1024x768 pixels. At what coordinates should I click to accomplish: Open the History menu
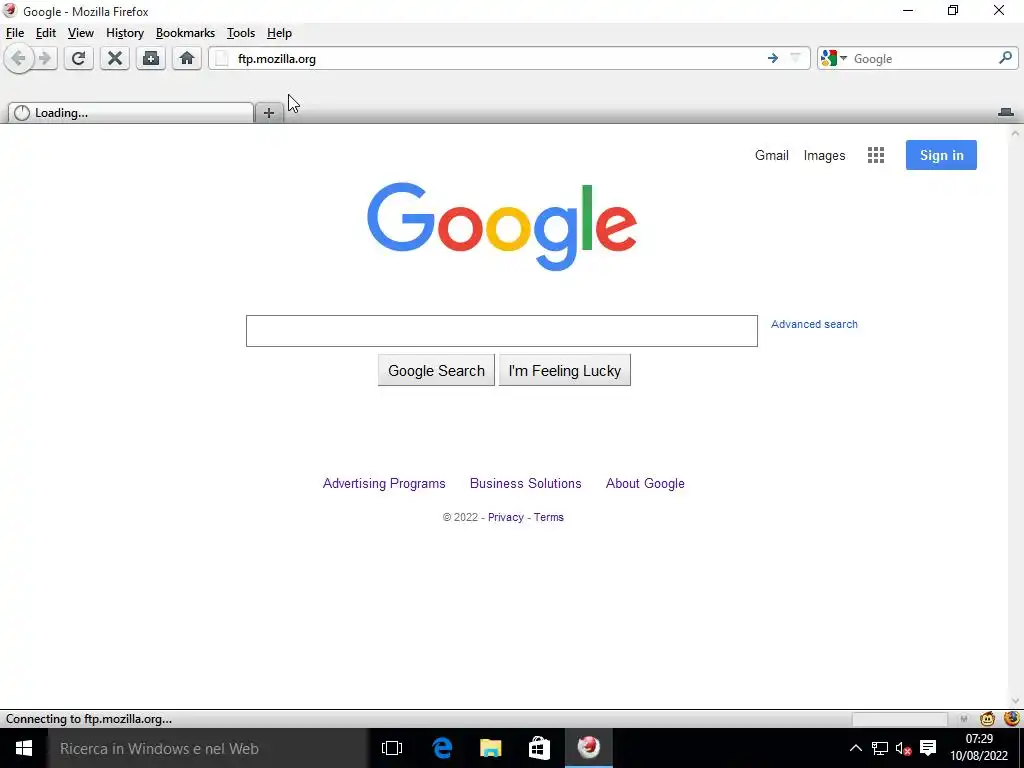coord(125,33)
